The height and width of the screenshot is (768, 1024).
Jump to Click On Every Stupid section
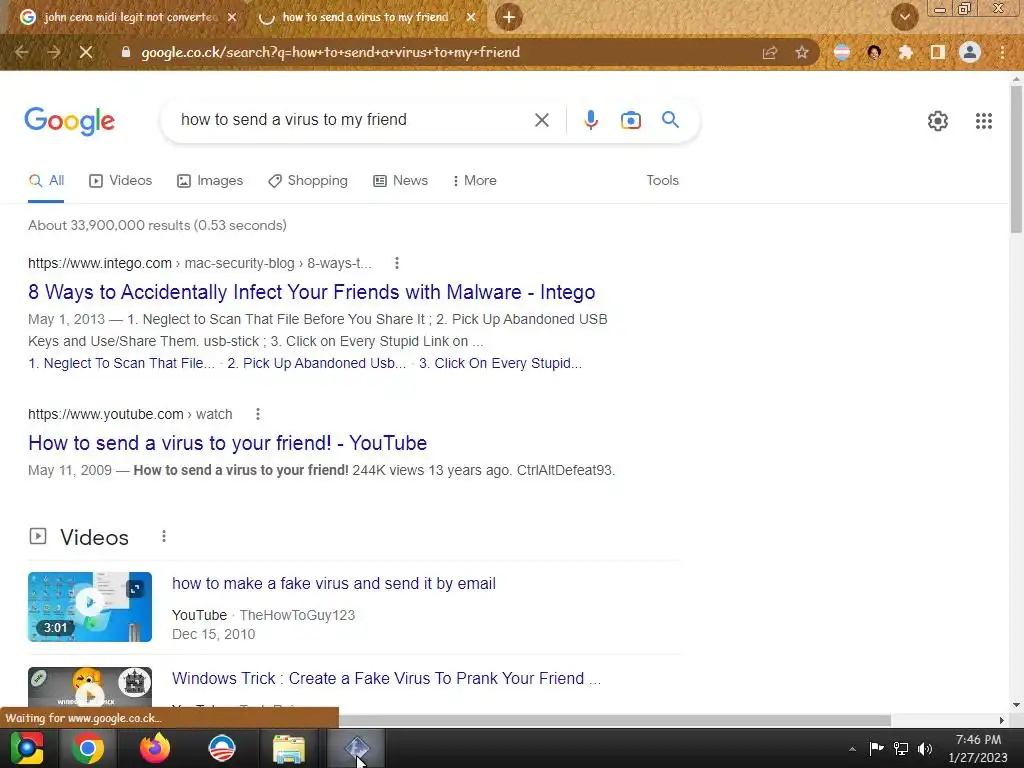500,363
